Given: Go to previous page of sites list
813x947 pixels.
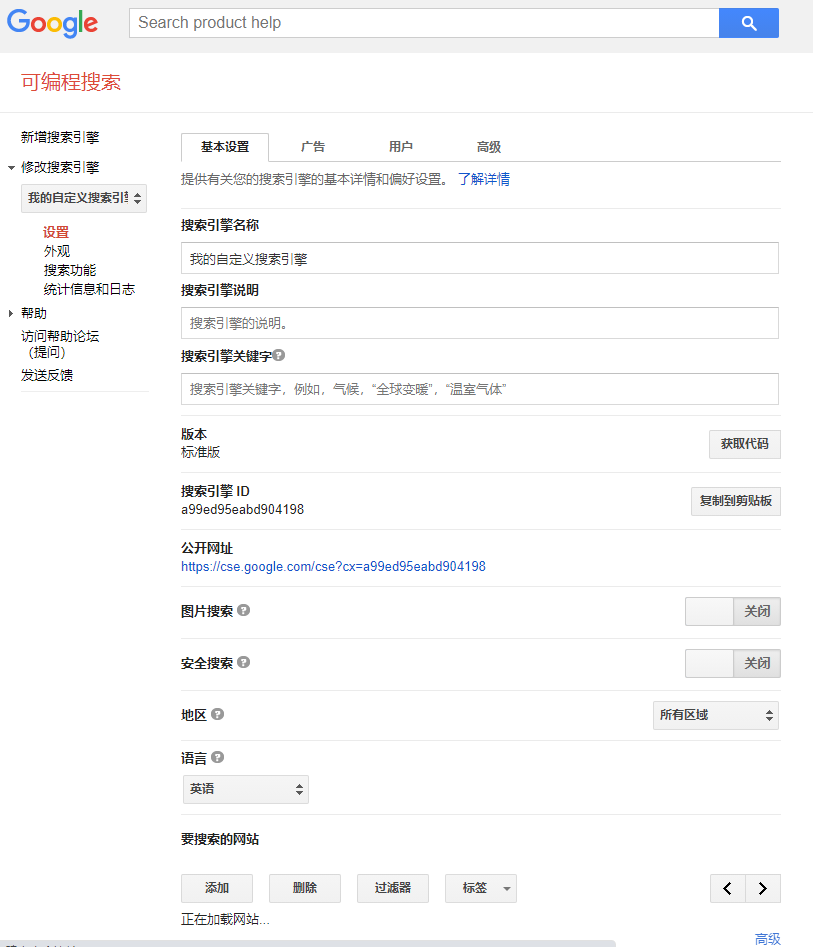Looking at the screenshot, I should (728, 888).
